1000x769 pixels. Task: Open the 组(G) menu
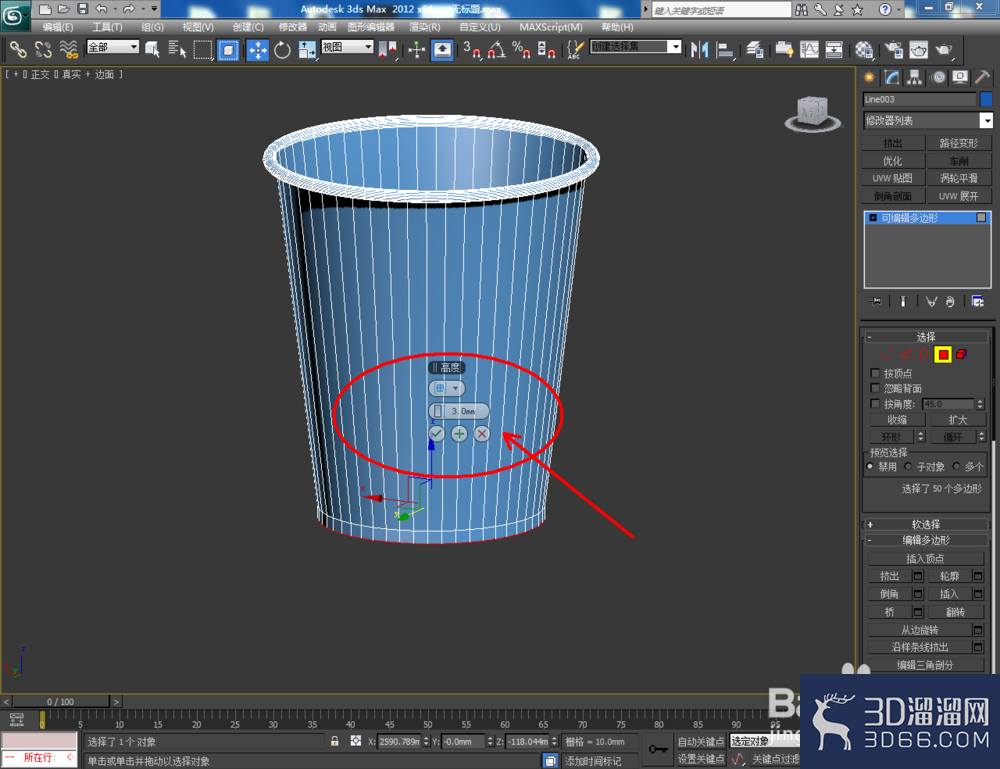(152, 27)
